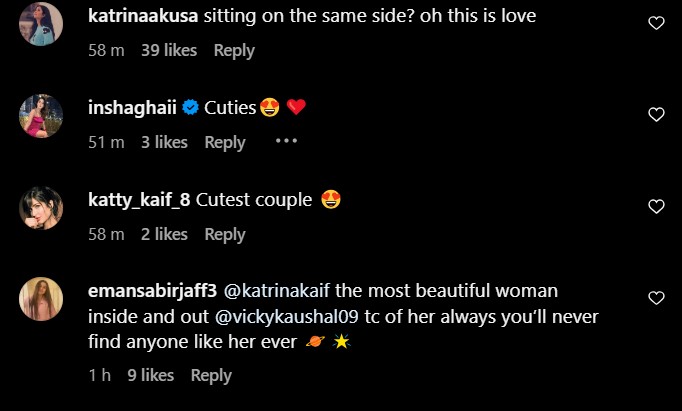
Task: Reply to katrinaakusa's comment
Action: [x=234, y=50]
